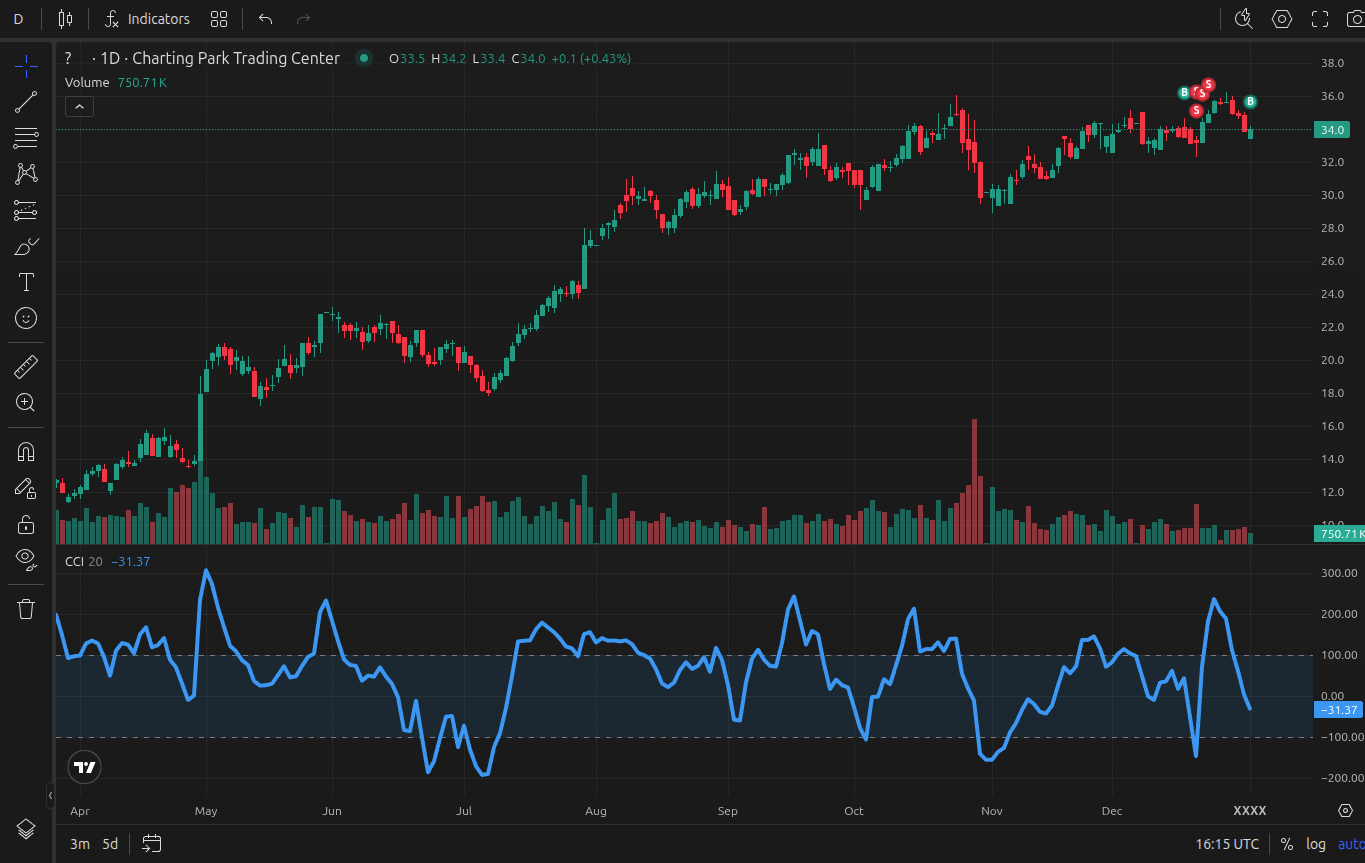Toggle lock all drawings

tap(26, 524)
